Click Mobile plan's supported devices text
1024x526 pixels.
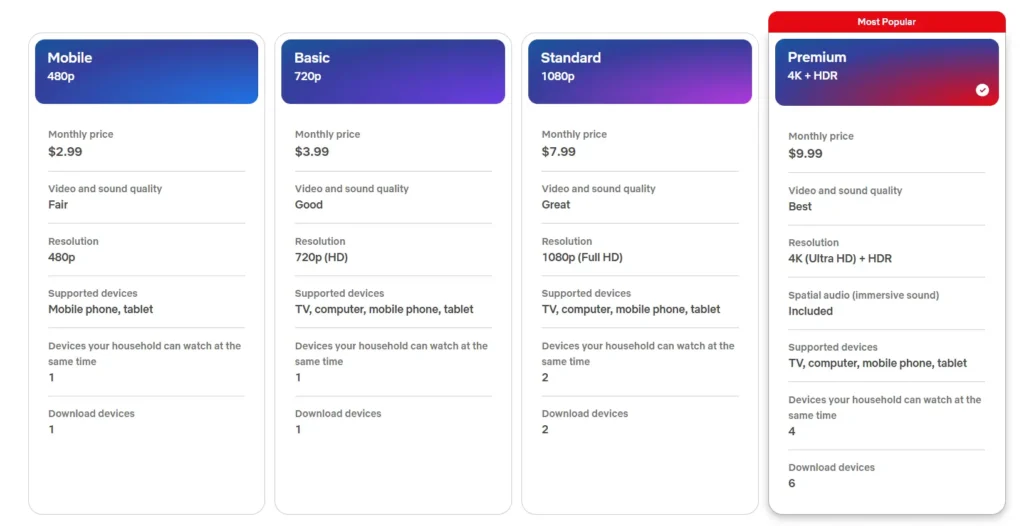(101, 310)
